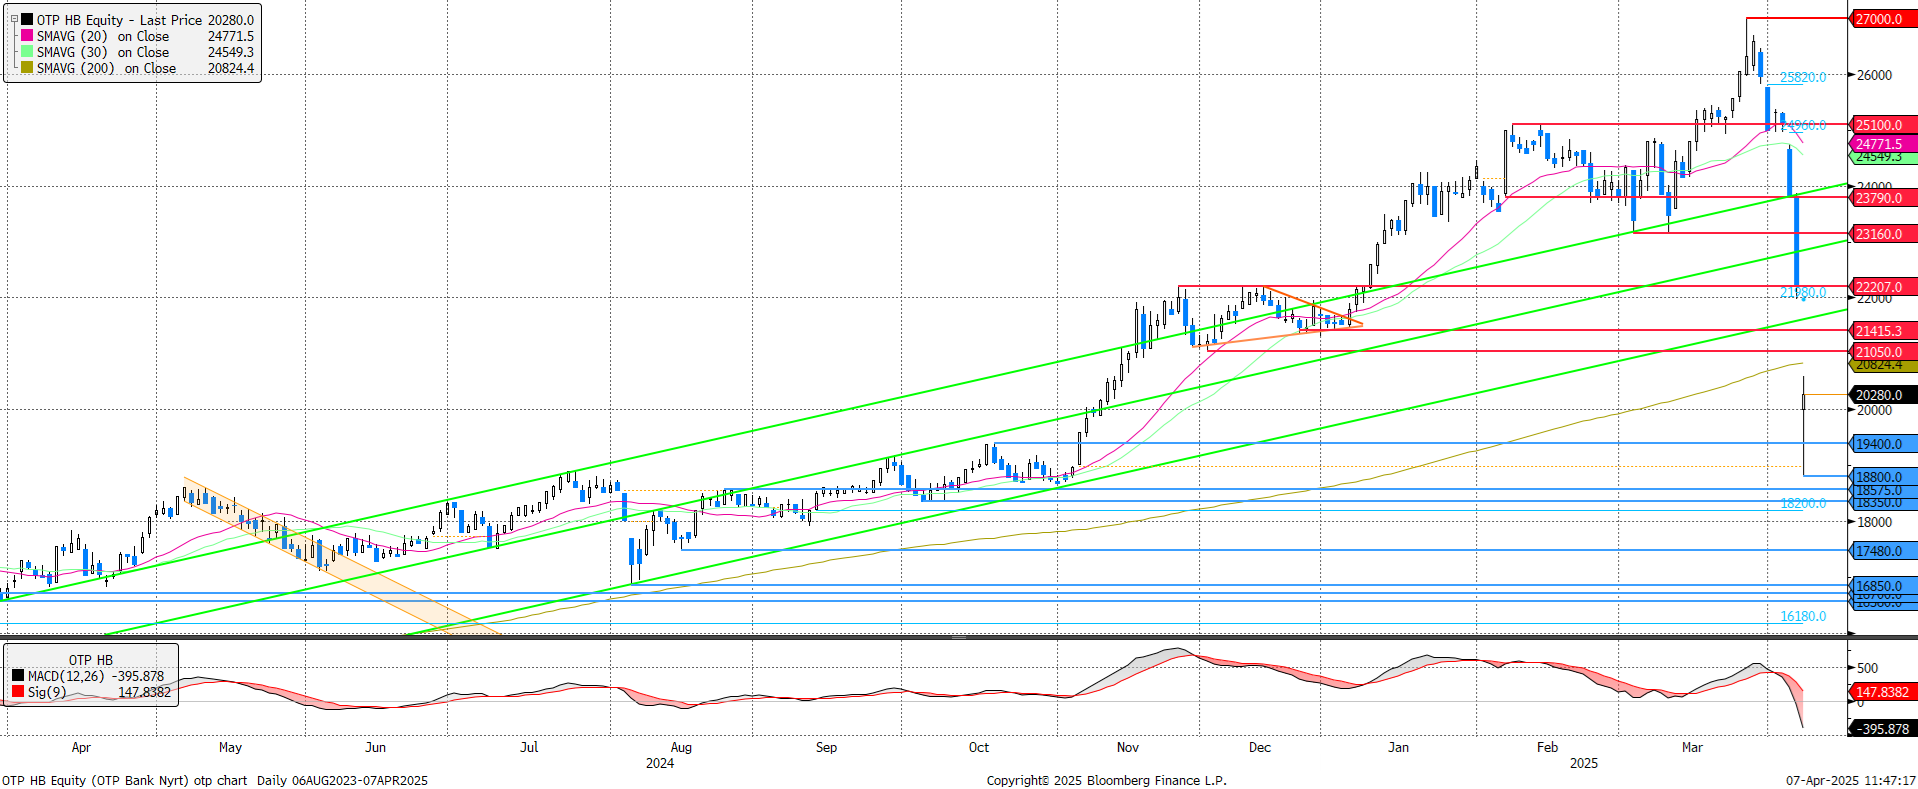Click the 'OTP HB' title in MACD legend
Screen dimensions: 1918x789
(x=91, y=660)
